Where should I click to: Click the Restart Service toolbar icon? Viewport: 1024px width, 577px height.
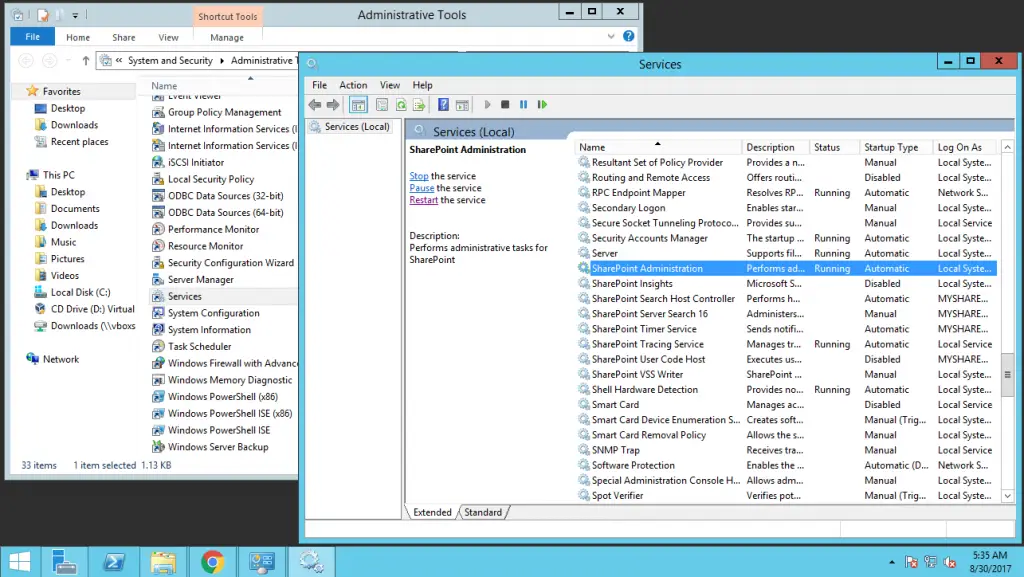(x=542, y=104)
